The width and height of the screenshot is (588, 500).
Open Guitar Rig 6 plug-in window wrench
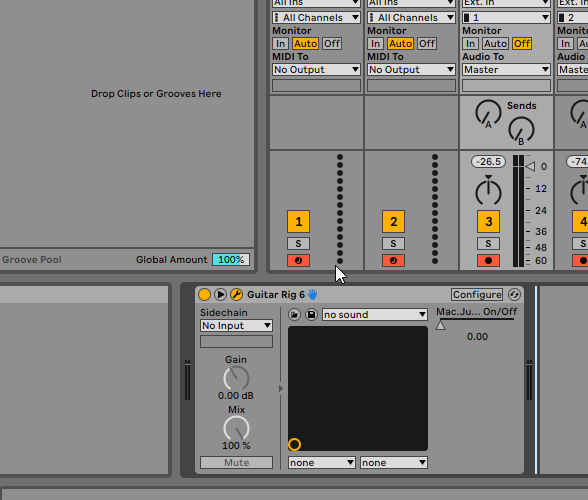(236, 294)
